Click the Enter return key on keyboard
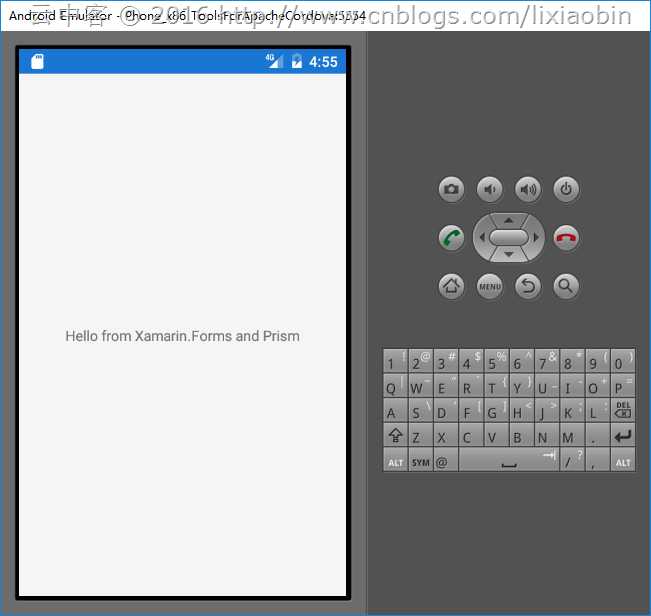The height and width of the screenshot is (616, 651). coord(623,435)
